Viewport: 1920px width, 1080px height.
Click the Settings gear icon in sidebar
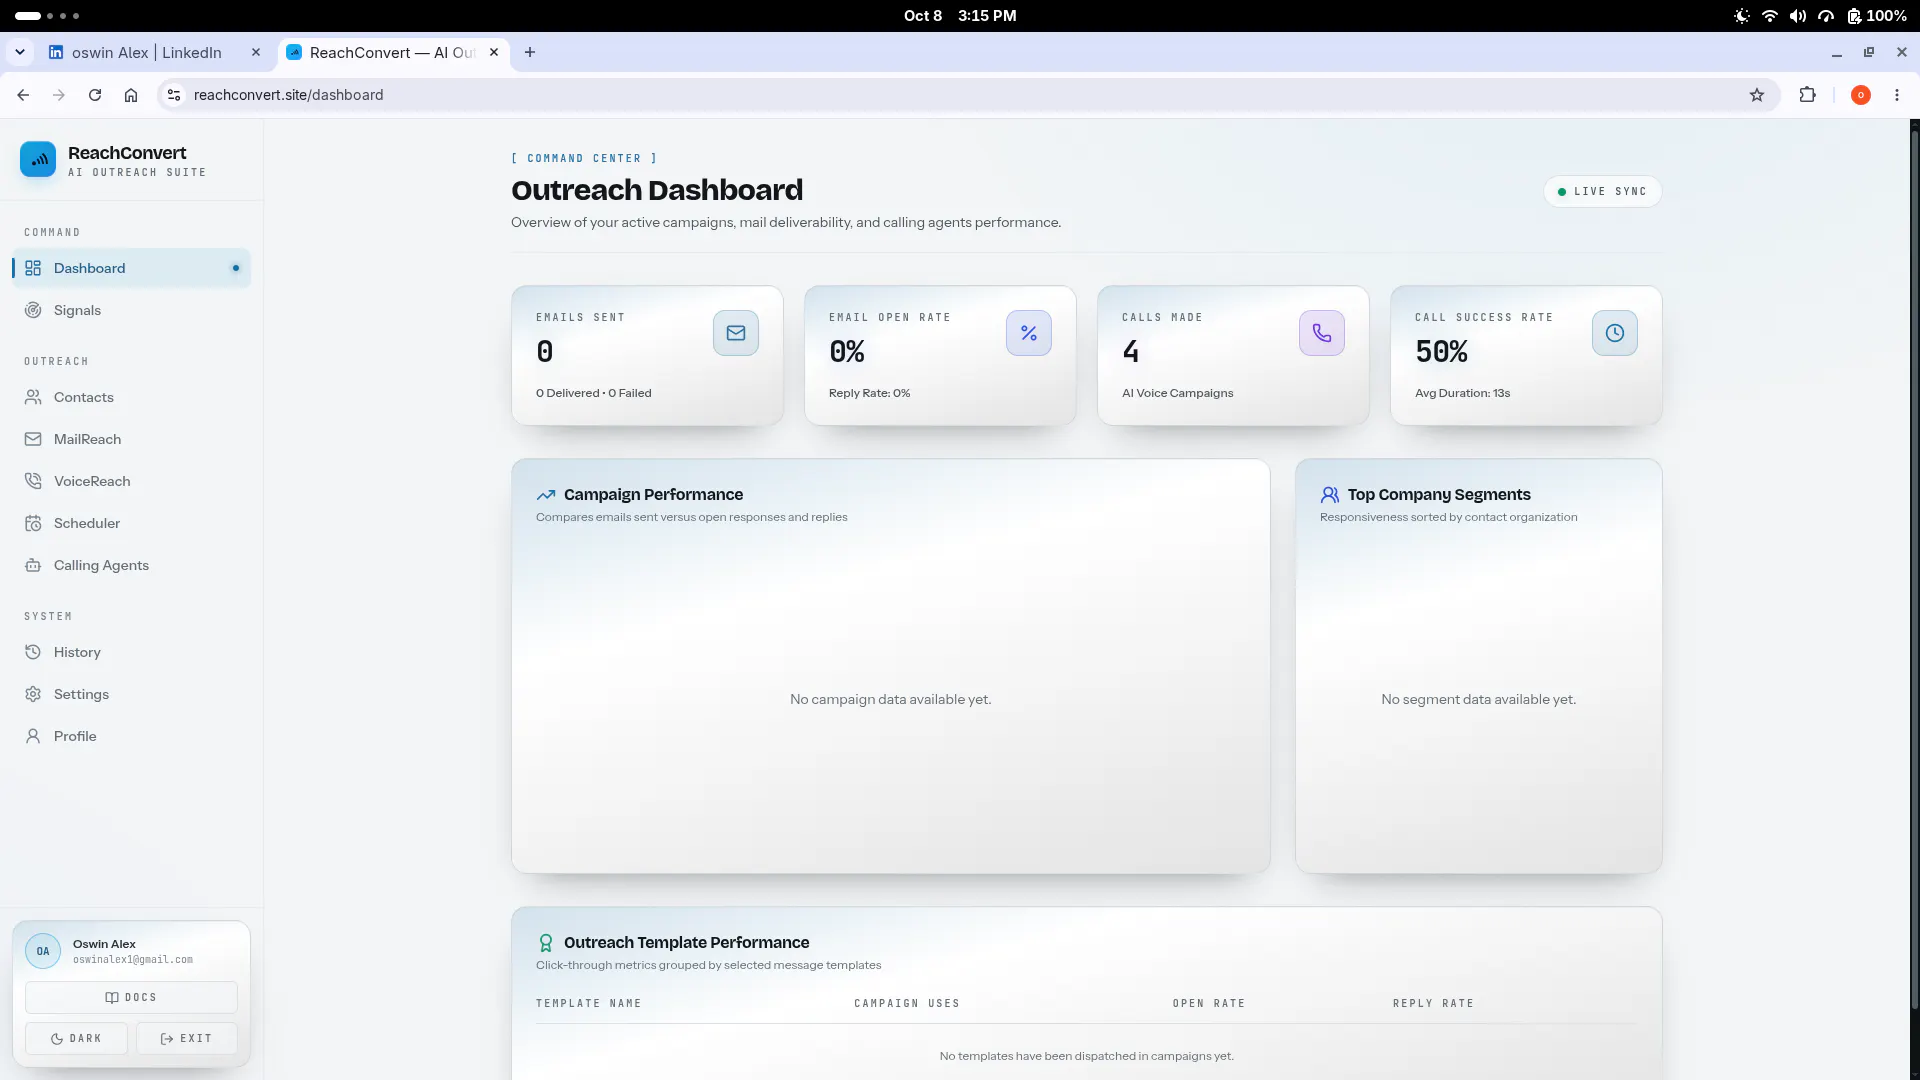coord(33,694)
